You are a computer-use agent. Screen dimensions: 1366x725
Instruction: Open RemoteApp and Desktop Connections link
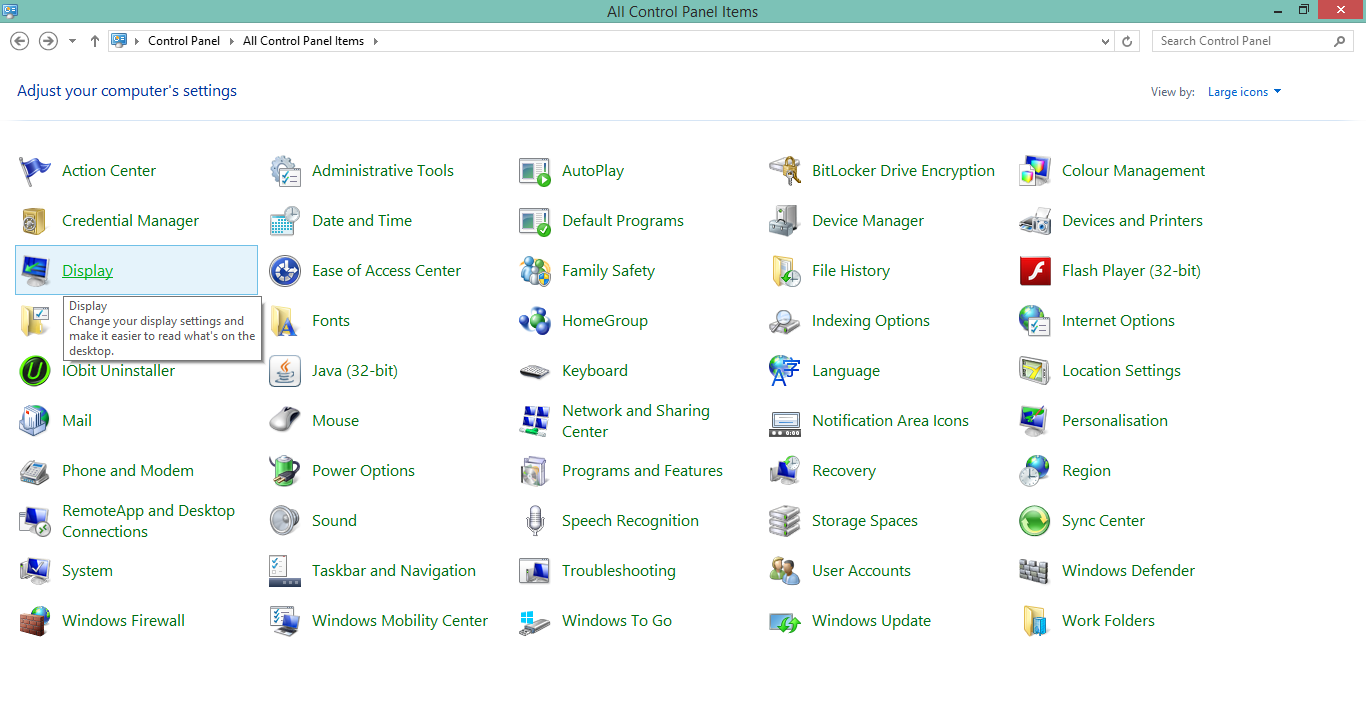click(x=148, y=521)
